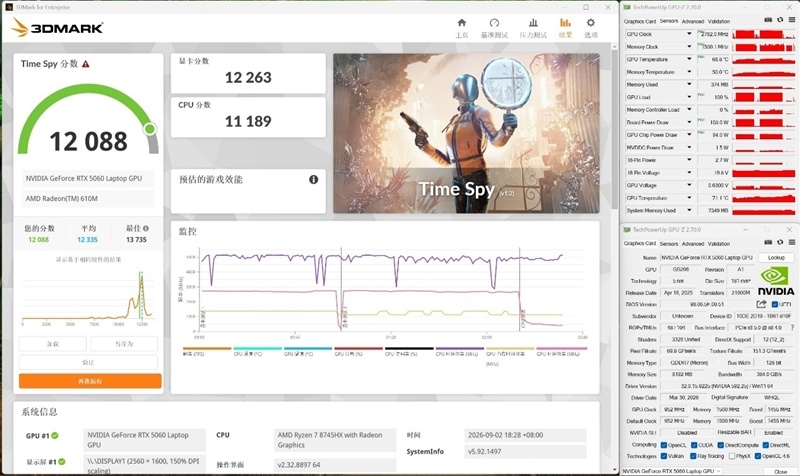The height and width of the screenshot is (476, 800).
Task: Open Validation tab in GPU-Z Graphics Card window
Action: 719,244
